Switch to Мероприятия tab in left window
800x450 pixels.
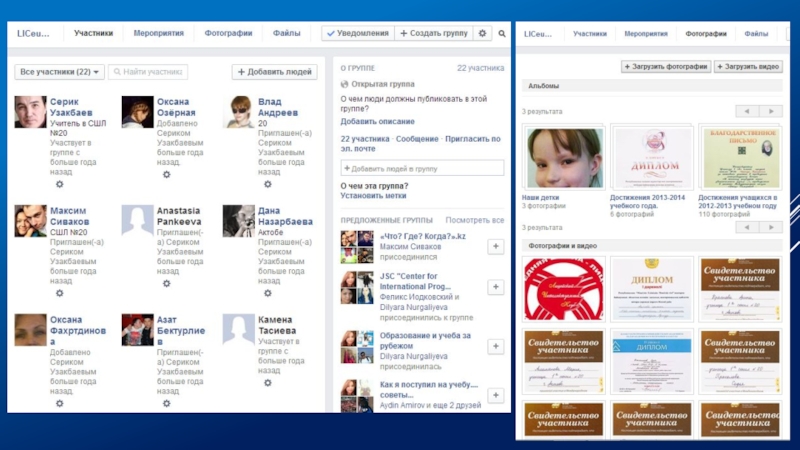pyautogui.click(x=157, y=33)
